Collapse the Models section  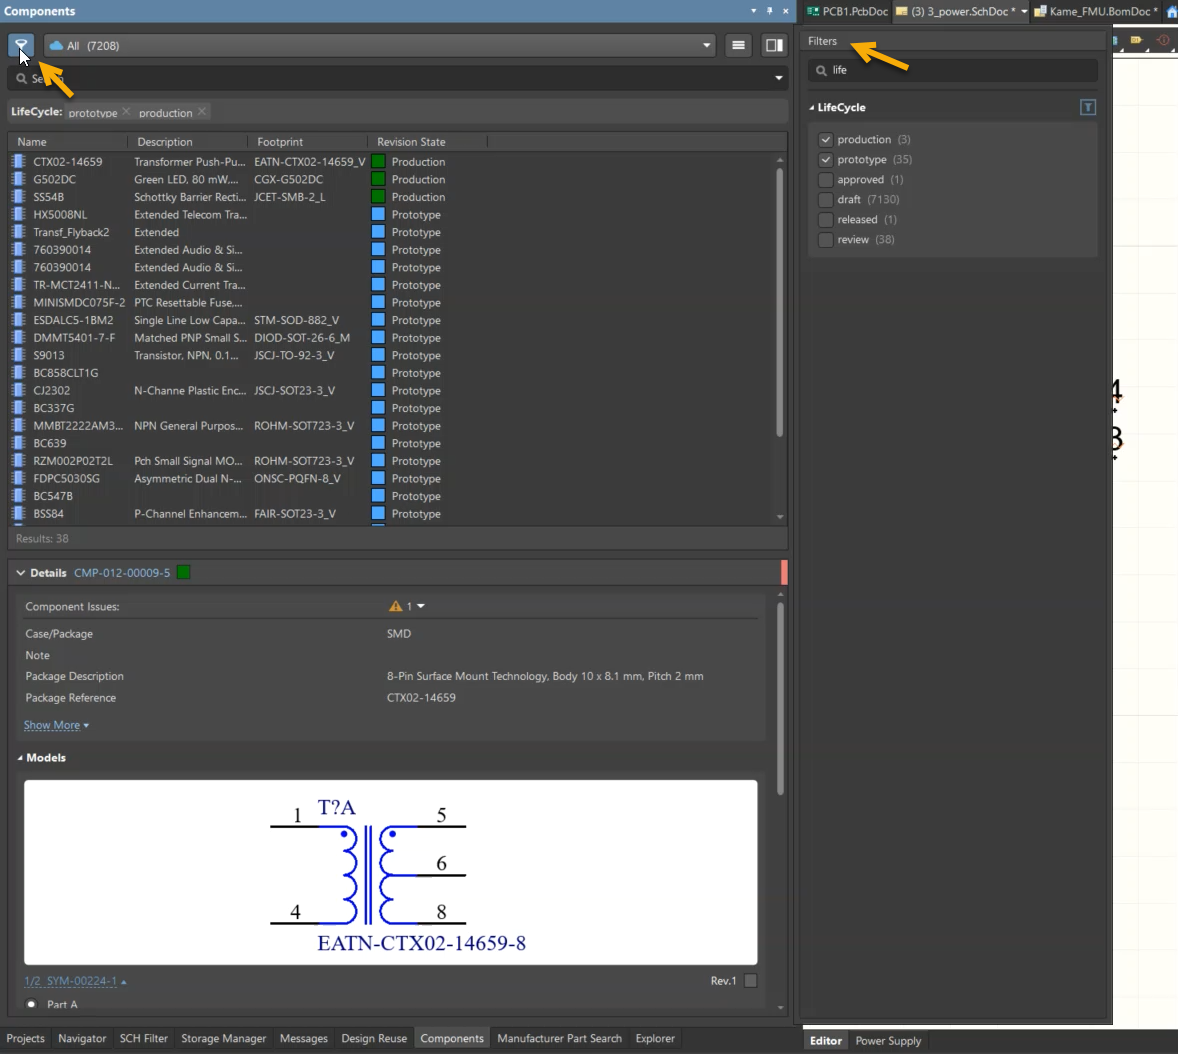pyautogui.click(x=20, y=758)
